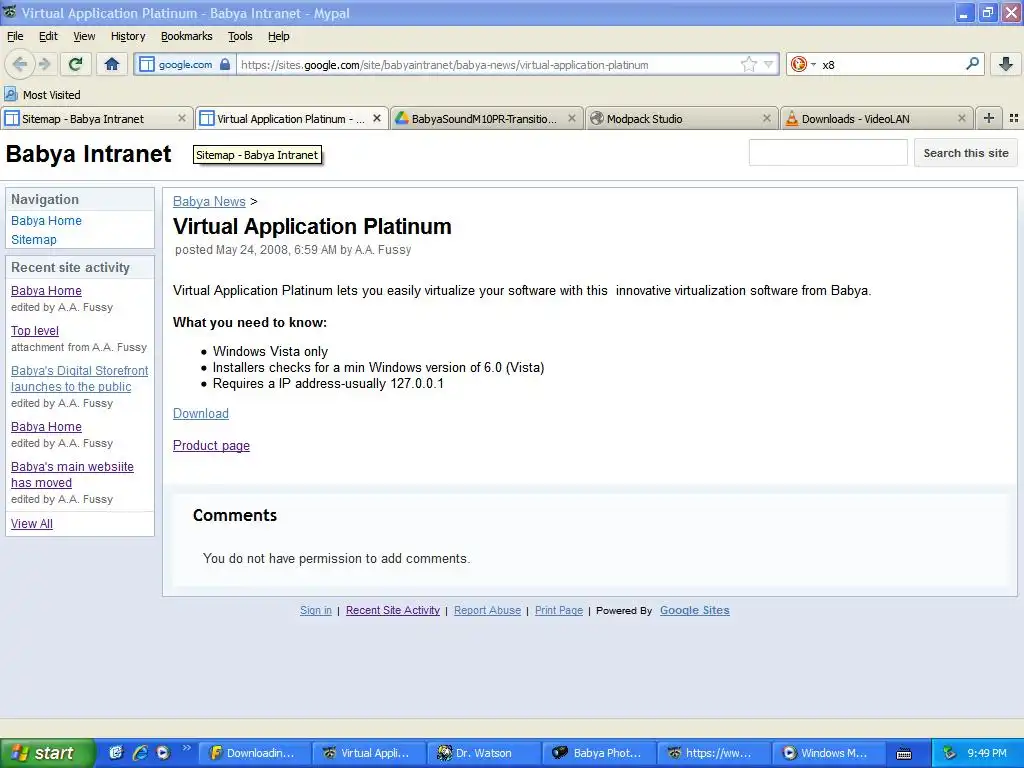
Task: Open Top level activity link
Action: pyautogui.click(x=35, y=331)
